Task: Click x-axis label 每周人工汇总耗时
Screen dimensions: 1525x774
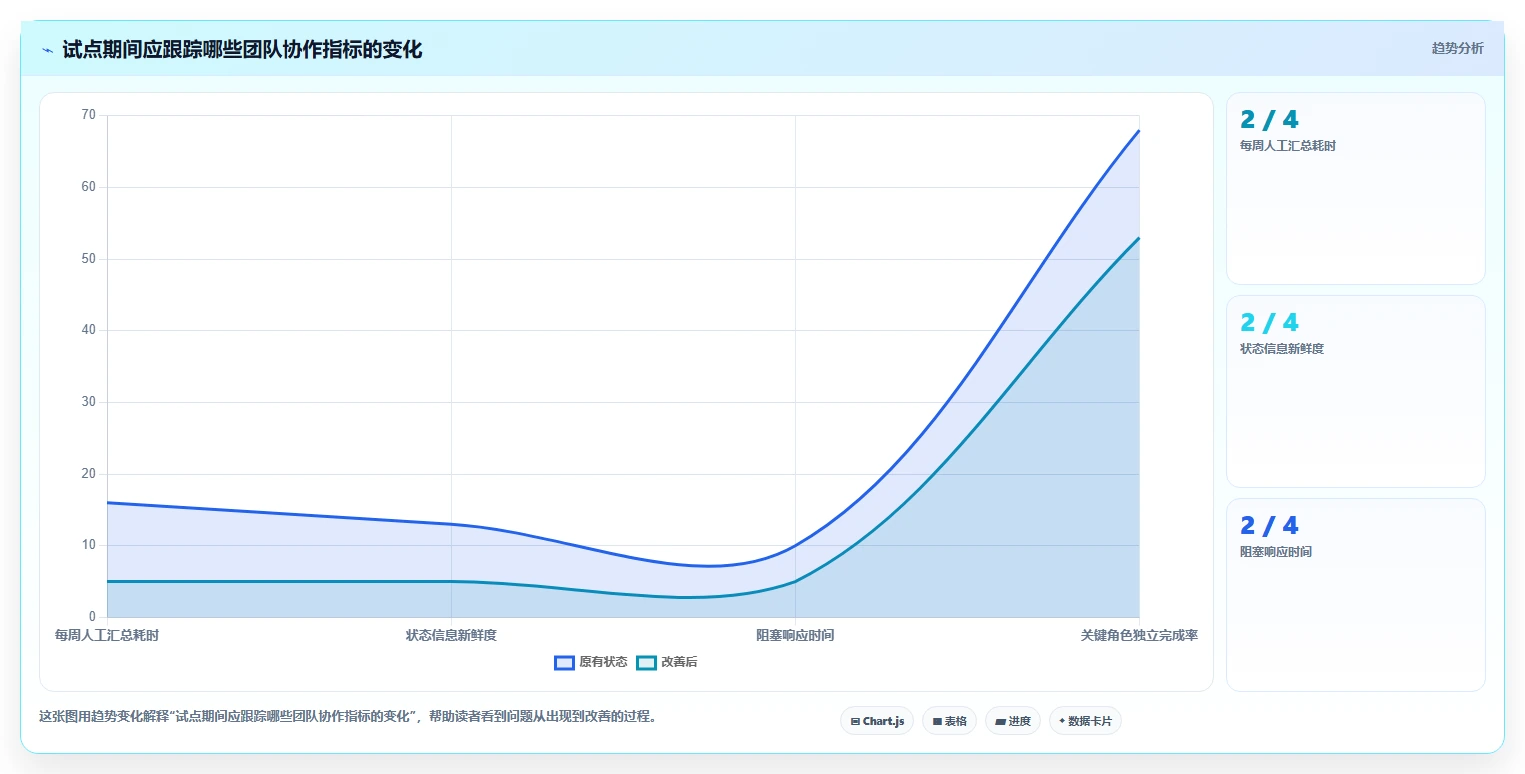Action: (107, 635)
